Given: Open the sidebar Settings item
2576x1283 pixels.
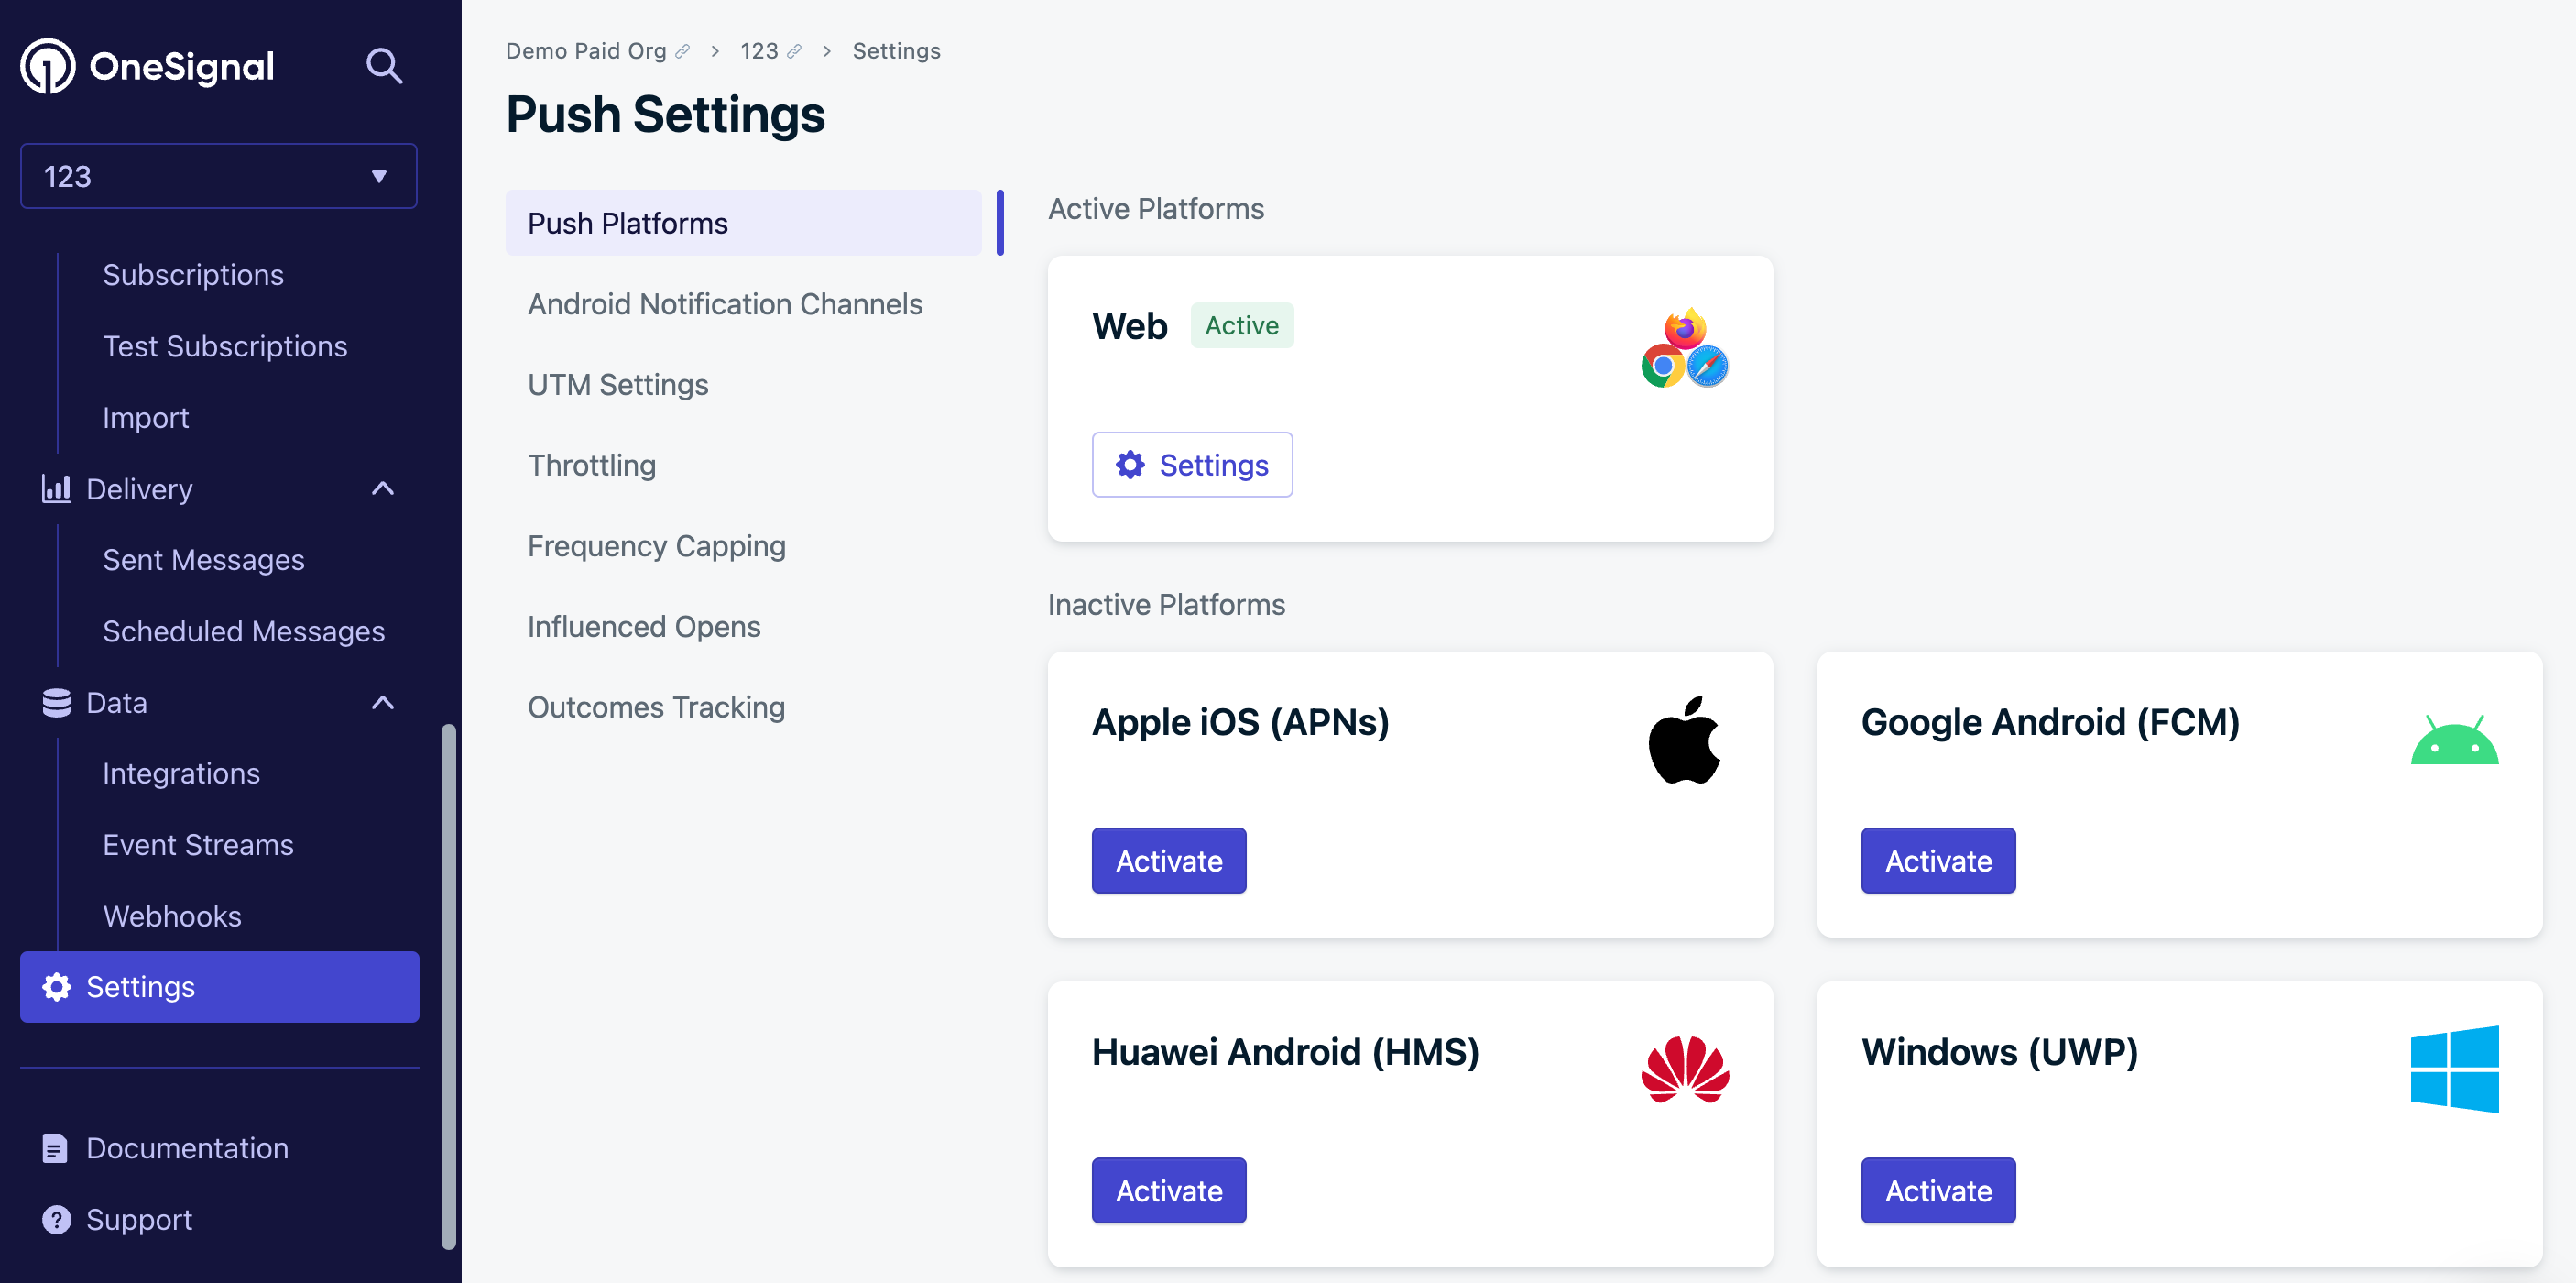Looking at the screenshot, I should click(219, 986).
